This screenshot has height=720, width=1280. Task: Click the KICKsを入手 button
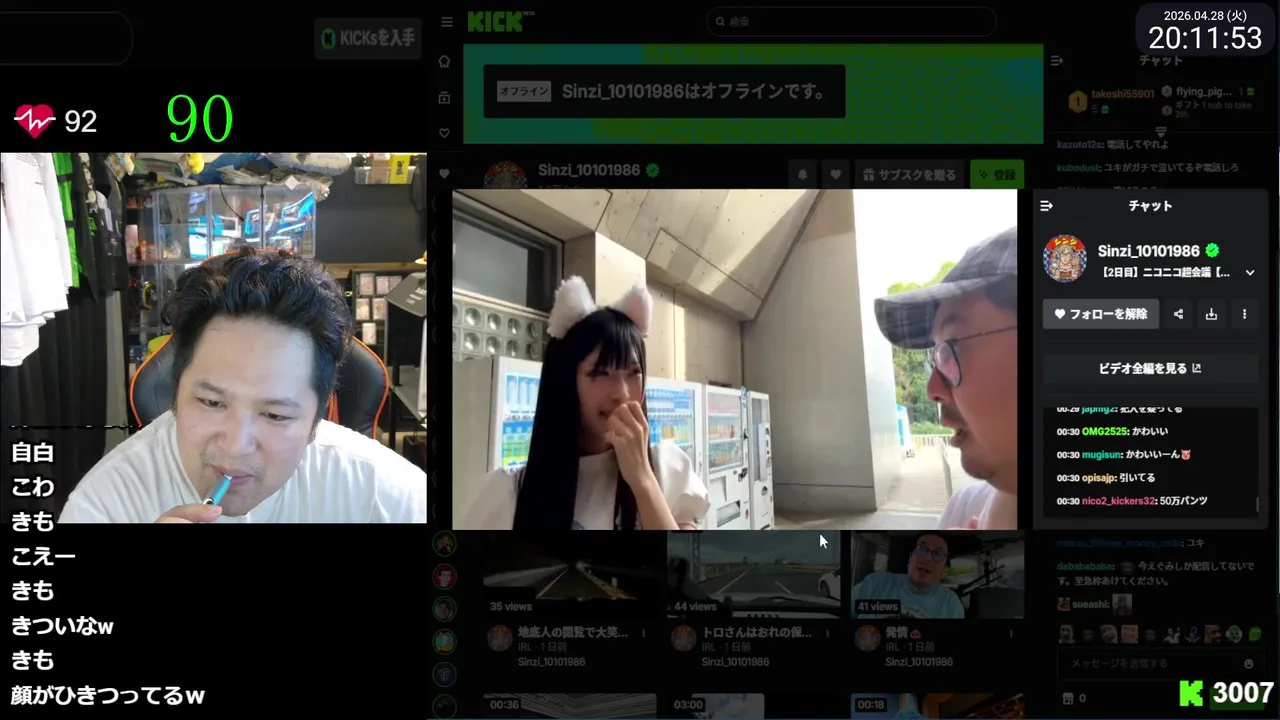click(x=368, y=39)
